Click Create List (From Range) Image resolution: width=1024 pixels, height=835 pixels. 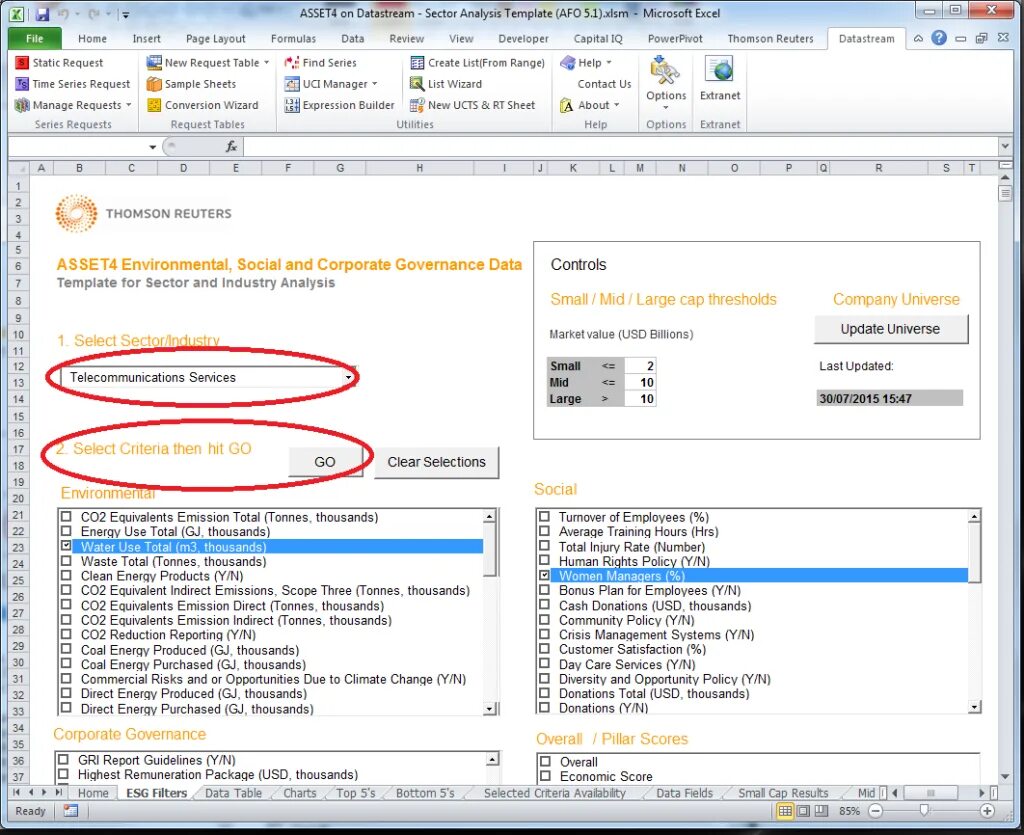[x=477, y=63]
